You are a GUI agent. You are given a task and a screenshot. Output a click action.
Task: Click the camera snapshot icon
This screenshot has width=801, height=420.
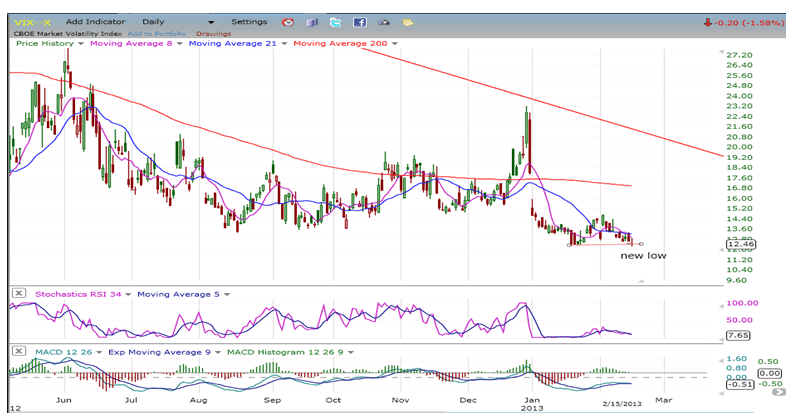(383, 21)
